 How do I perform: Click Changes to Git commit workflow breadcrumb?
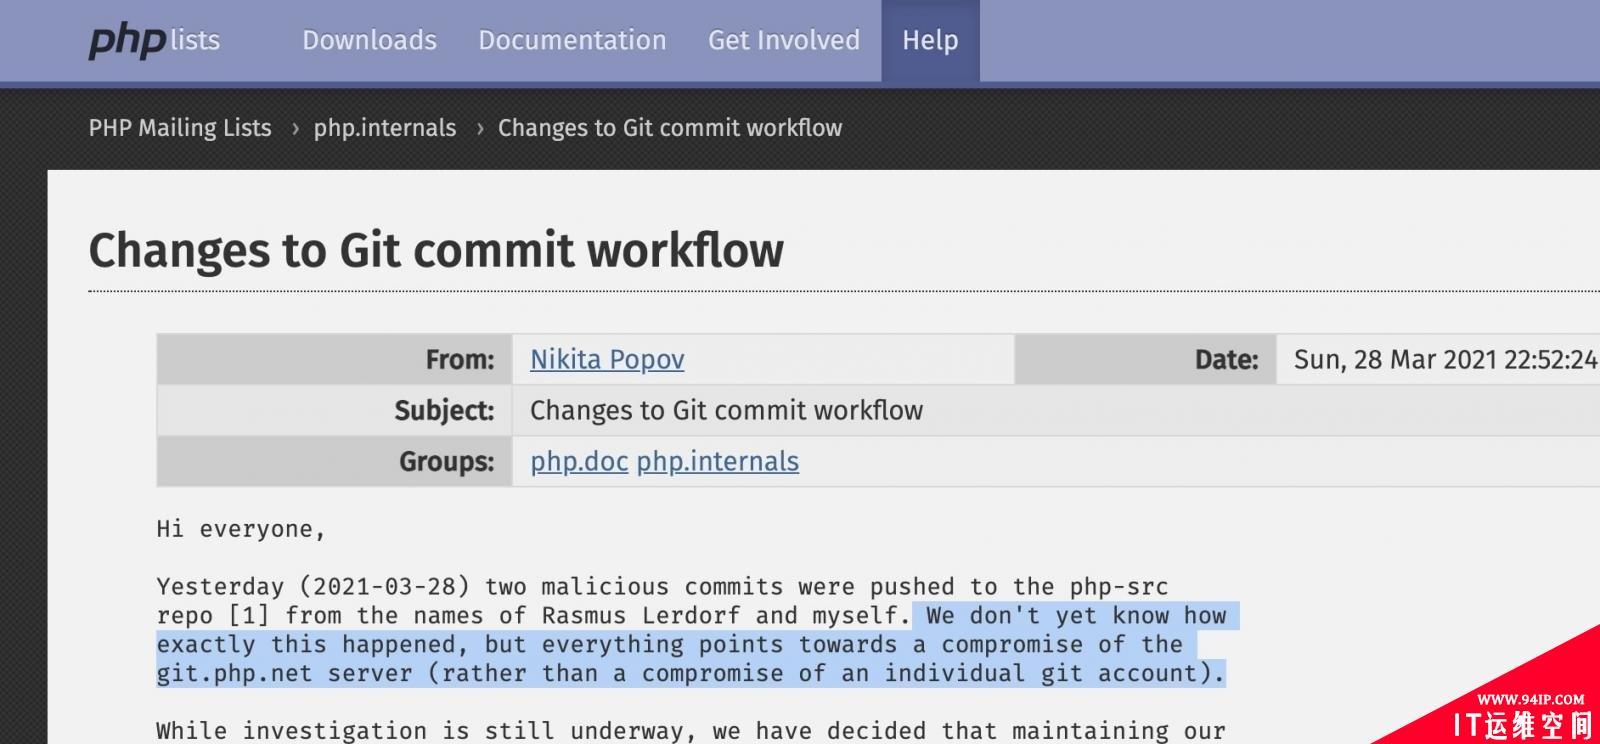click(670, 128)
